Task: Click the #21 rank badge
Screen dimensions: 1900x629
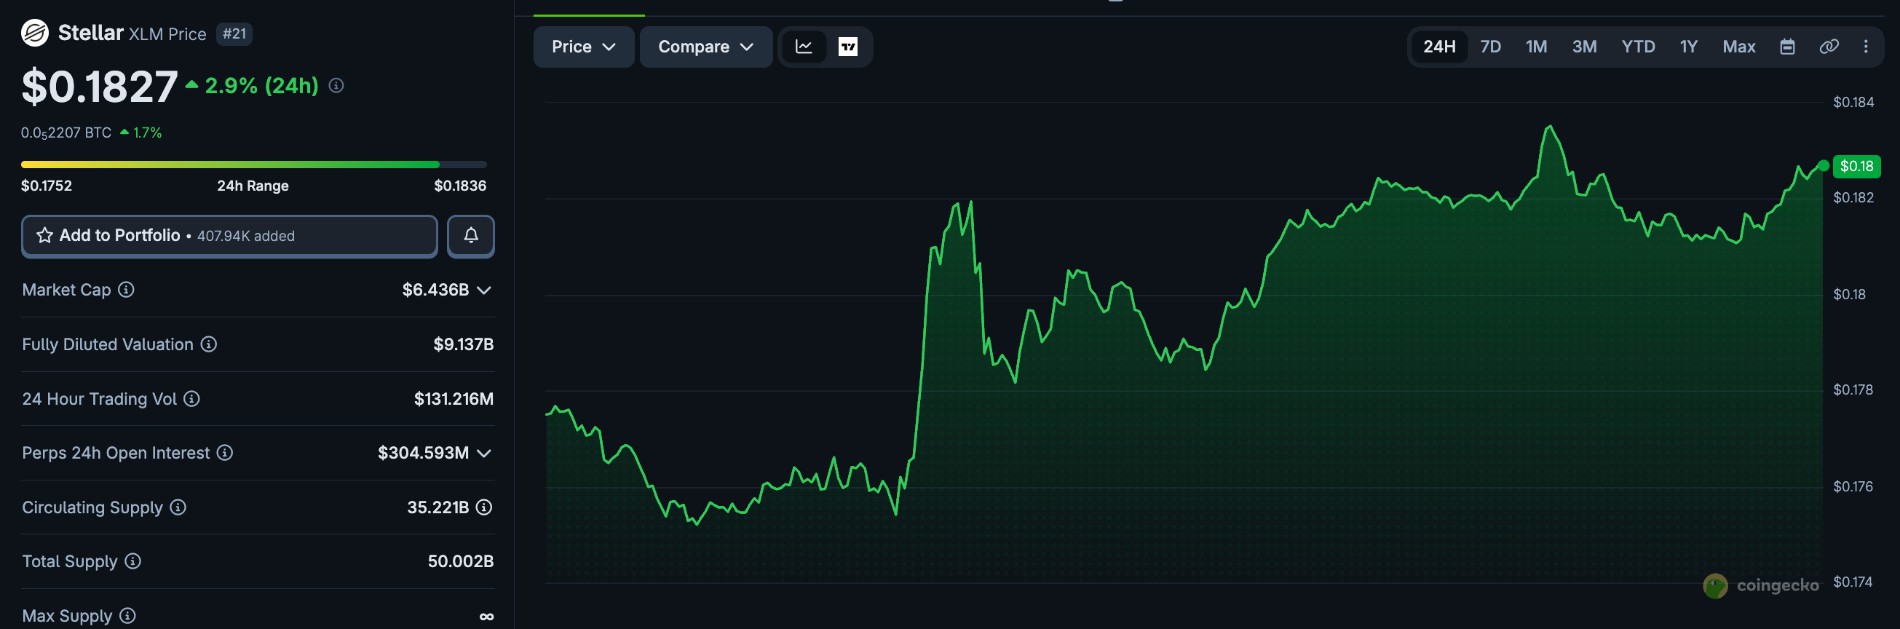Action: [235, 34]
